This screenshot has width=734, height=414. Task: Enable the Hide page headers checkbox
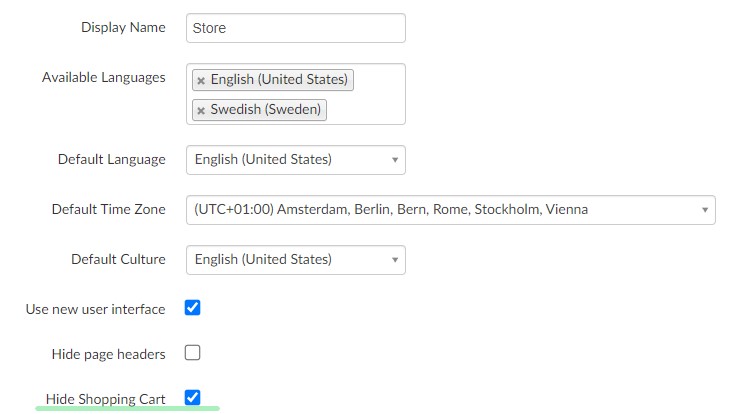click(x=193, y=353)
